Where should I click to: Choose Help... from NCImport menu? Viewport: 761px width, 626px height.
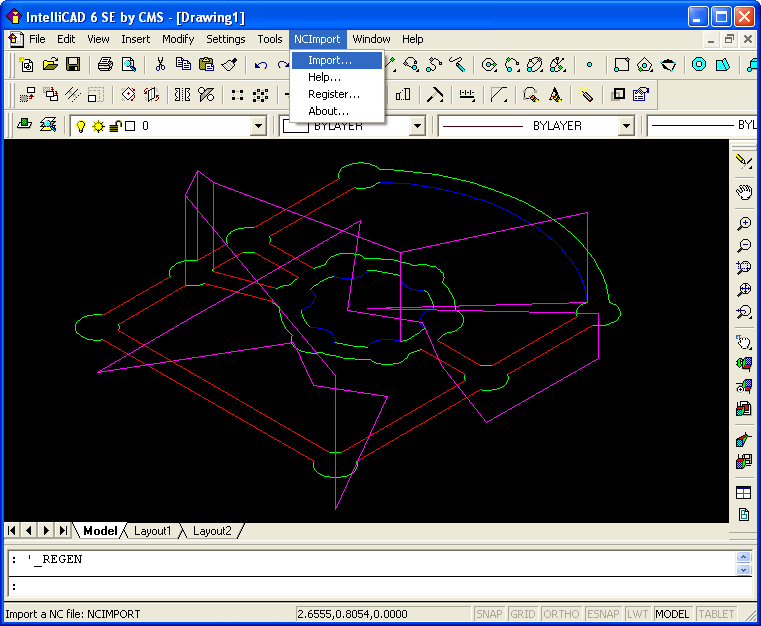coord(337,77)
